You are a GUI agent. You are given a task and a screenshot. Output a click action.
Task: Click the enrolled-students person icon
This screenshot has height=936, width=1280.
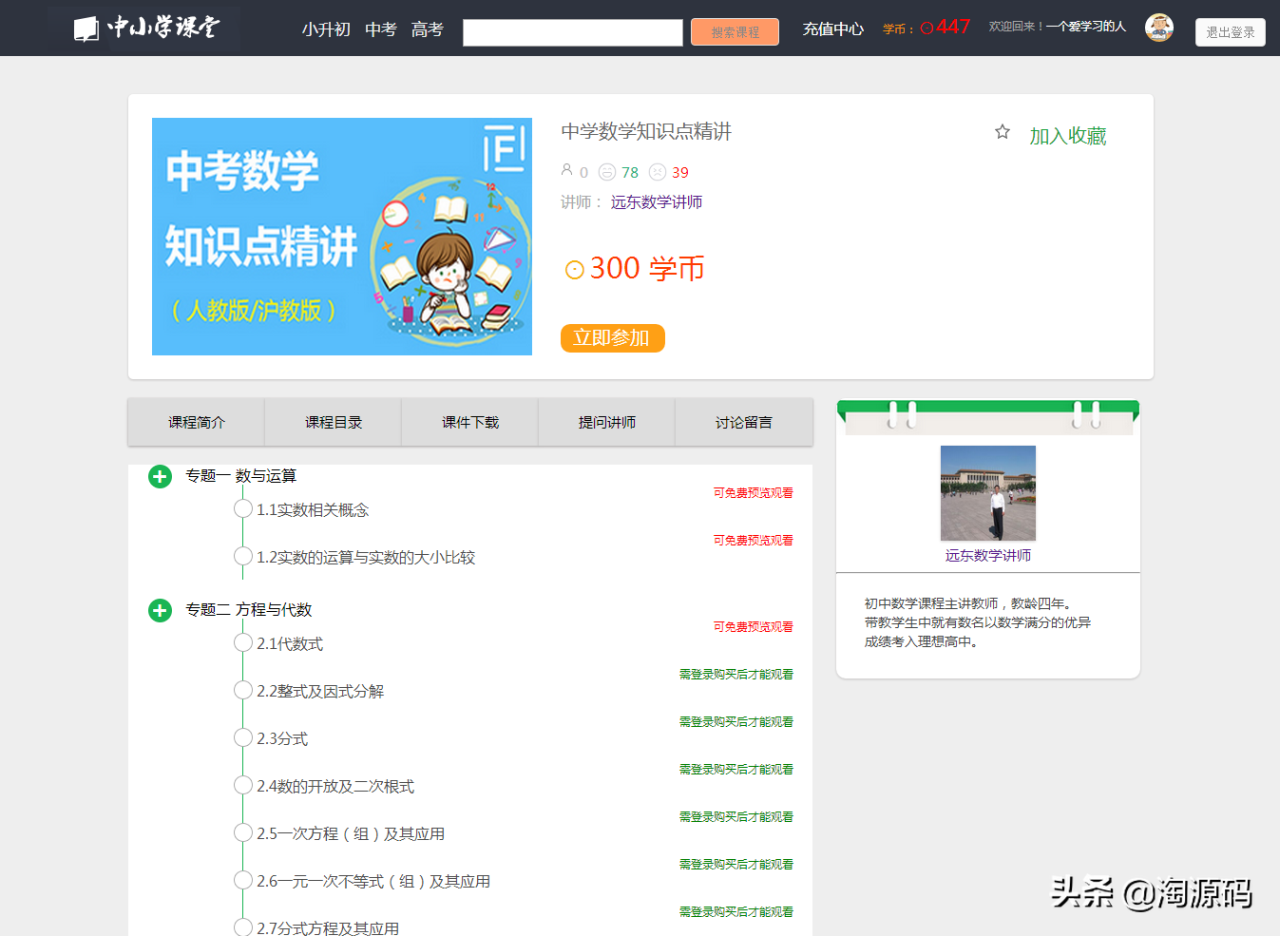pos(567,170)
